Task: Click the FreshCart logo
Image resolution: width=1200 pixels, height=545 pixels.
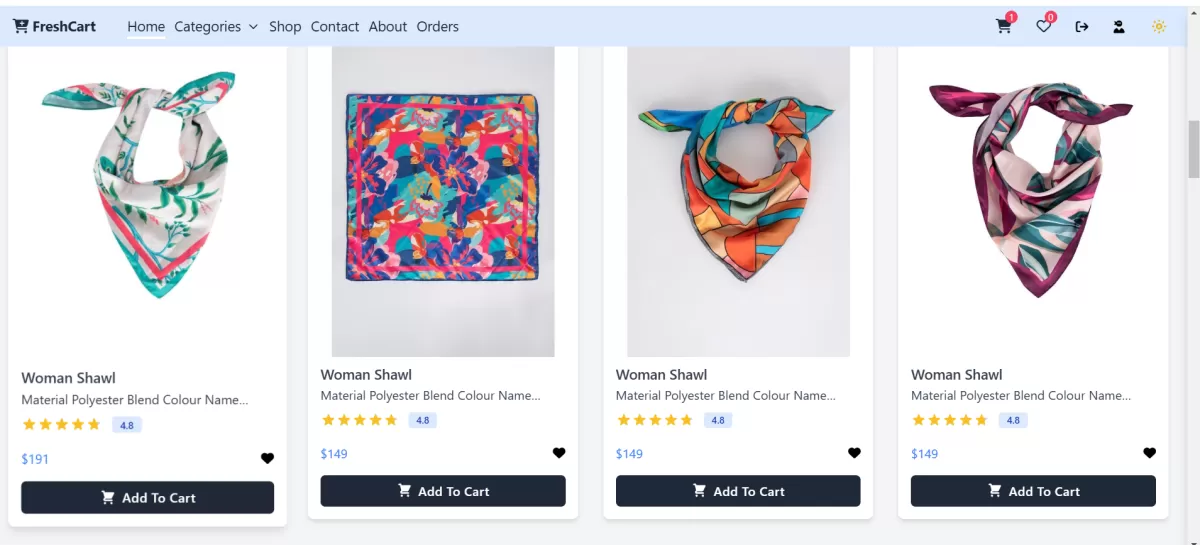Action: point(55,27)
